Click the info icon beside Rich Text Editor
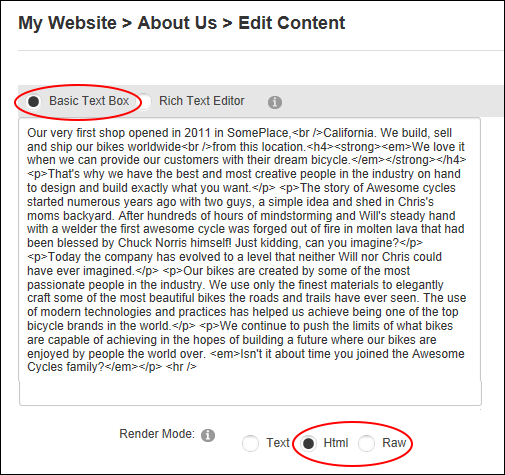Image resolution: width=505 pixels, height=475 pixels. point(275,102)
